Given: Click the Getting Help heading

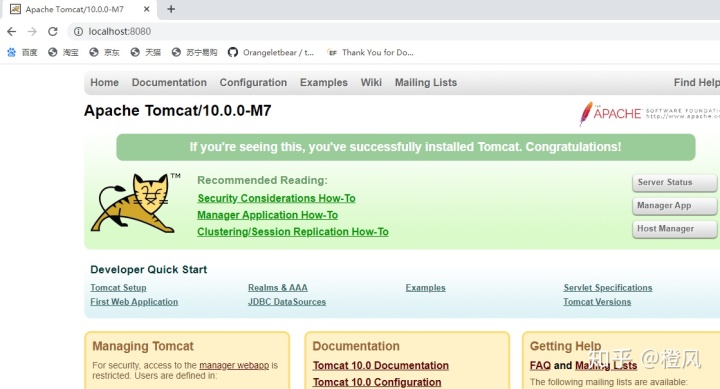Looking at the screenshot, I should click(566, 346).
